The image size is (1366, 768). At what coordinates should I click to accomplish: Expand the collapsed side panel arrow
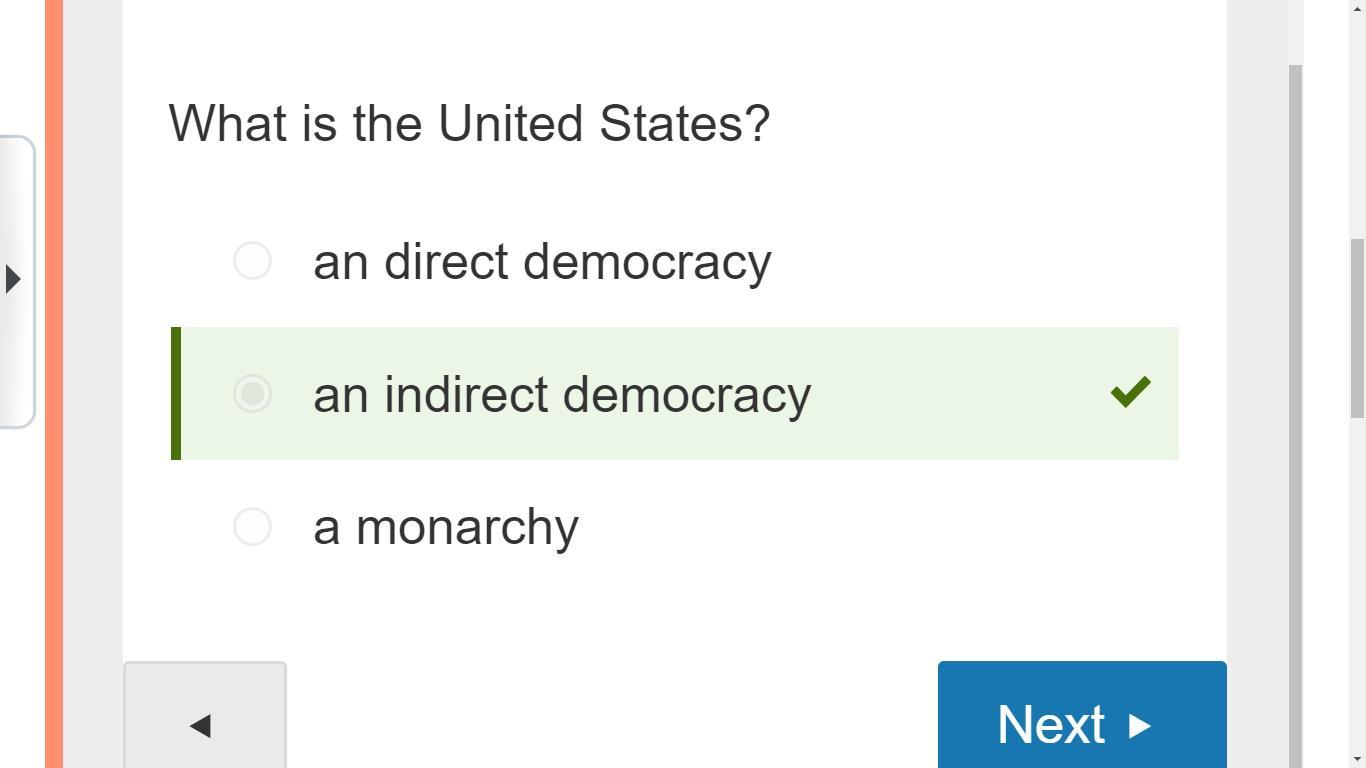tap(13, 279)
